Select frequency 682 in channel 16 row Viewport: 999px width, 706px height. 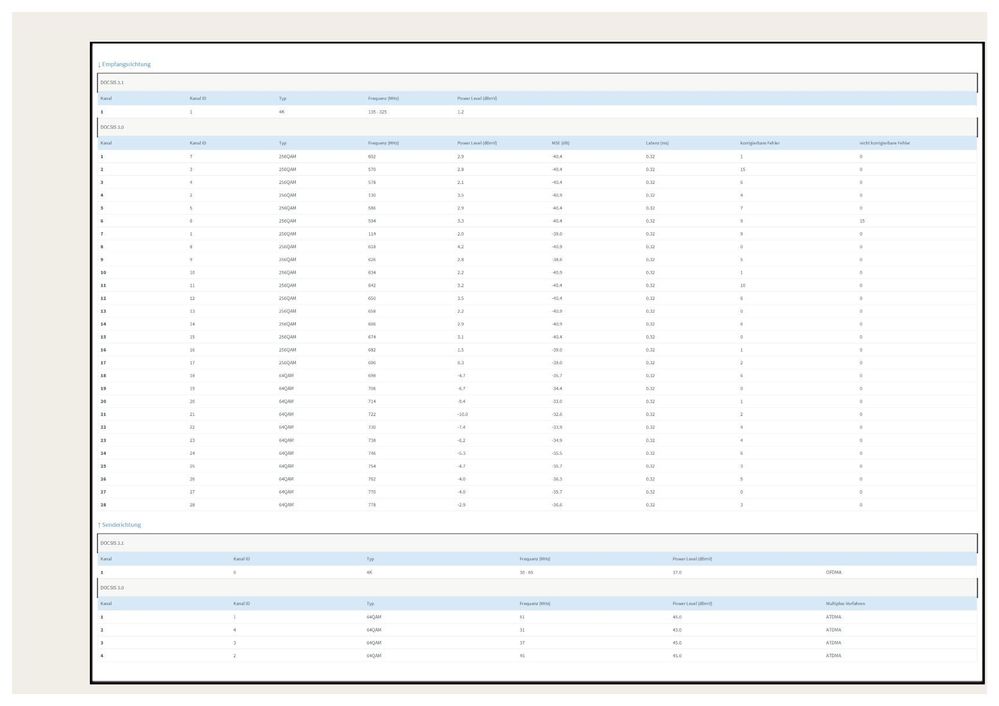[x=372, y=350]
